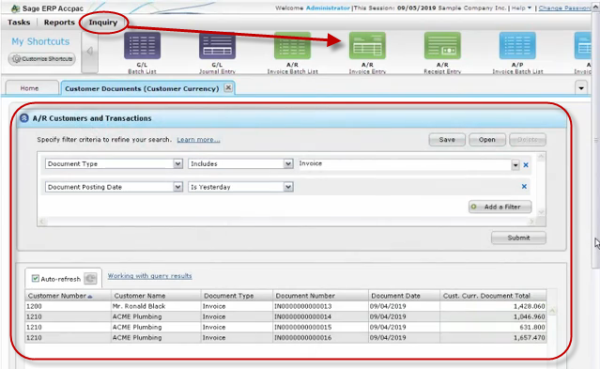Click customer number 1200 cell
The height and width of the screenshot is (369, 600).
coord(68,306)
